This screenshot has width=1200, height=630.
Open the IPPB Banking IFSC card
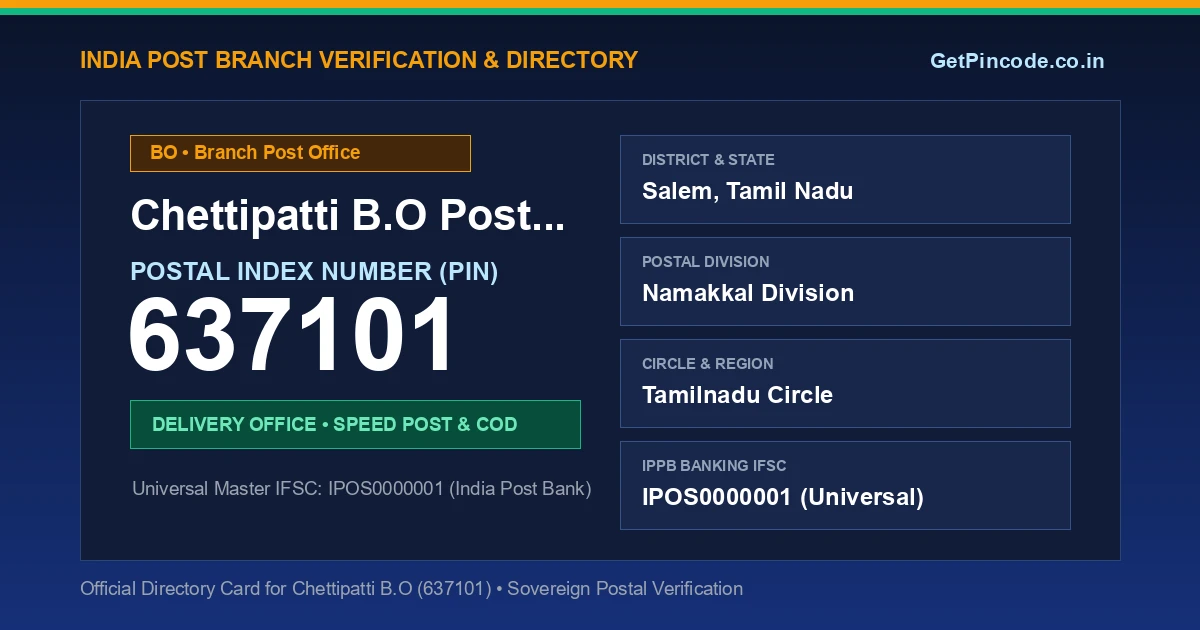tap(845, 485)
